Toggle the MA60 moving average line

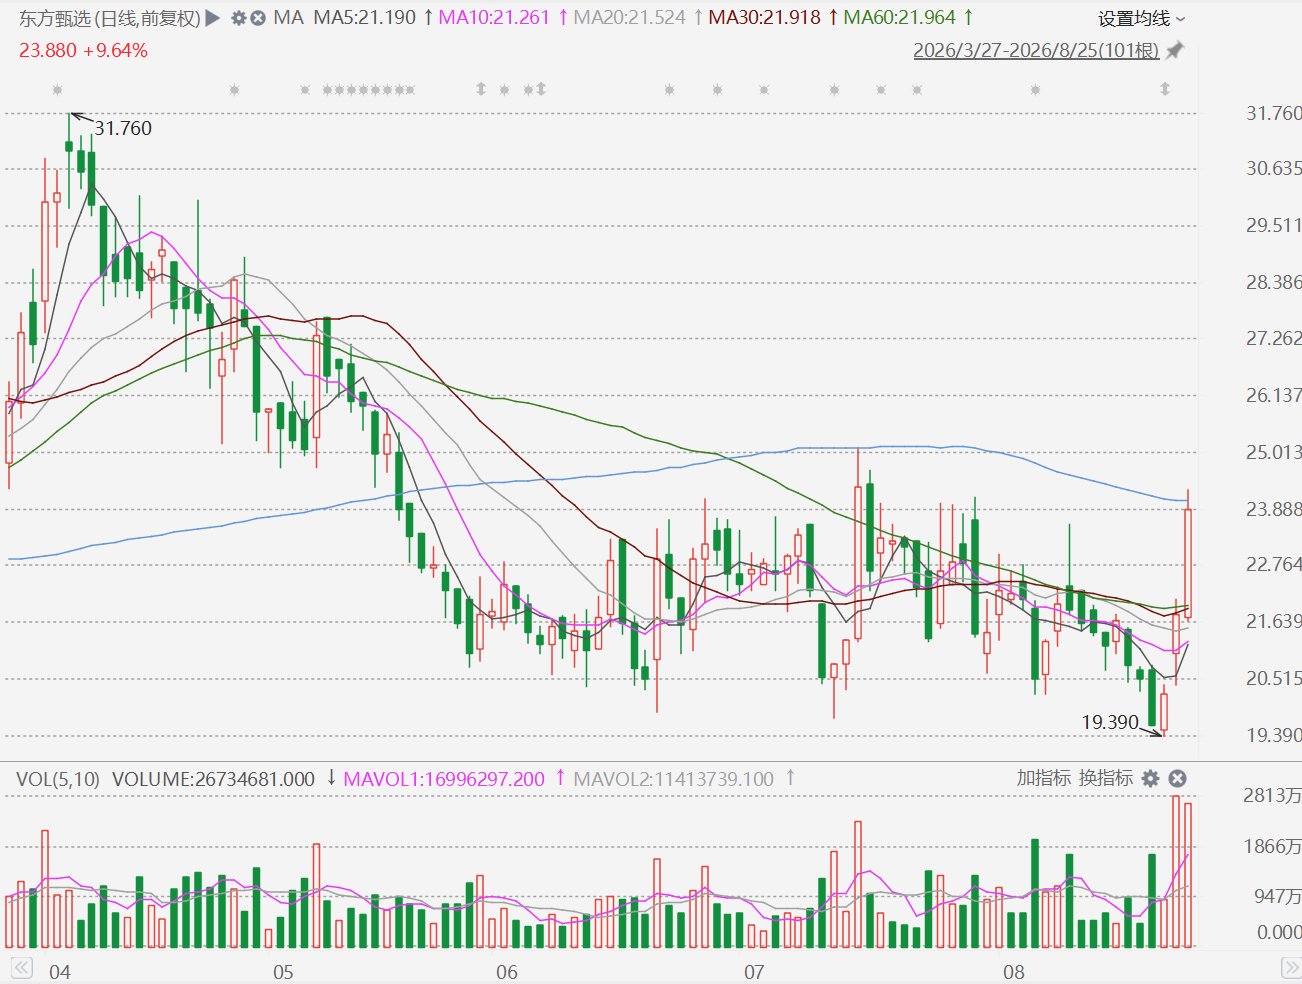click(900, 18)
